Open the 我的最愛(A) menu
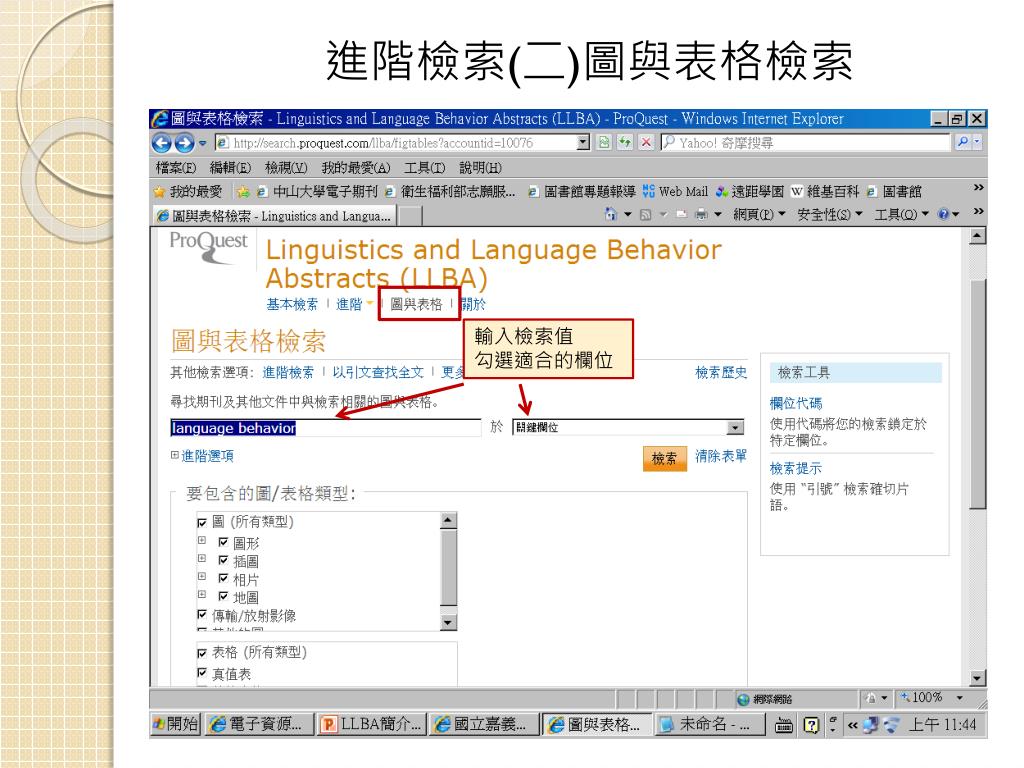Screen dimensions: 1024x768 pyautogui.click(x=356, y=168)
